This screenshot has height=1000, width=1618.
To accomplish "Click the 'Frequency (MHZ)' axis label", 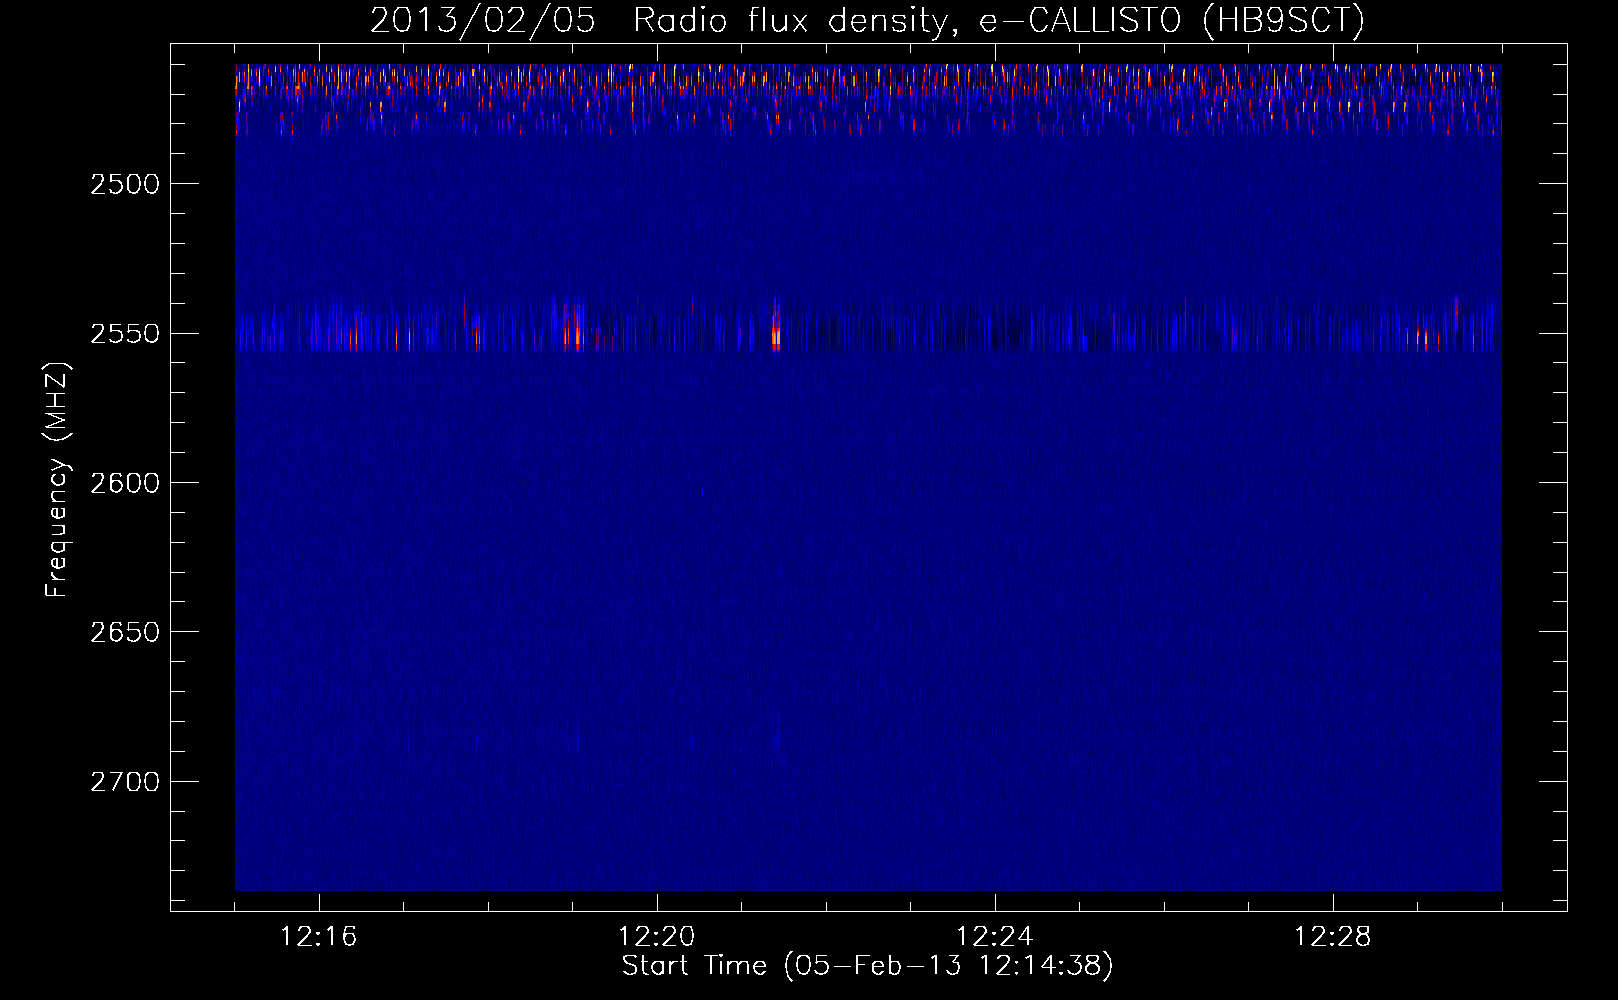I will [58, 480].
